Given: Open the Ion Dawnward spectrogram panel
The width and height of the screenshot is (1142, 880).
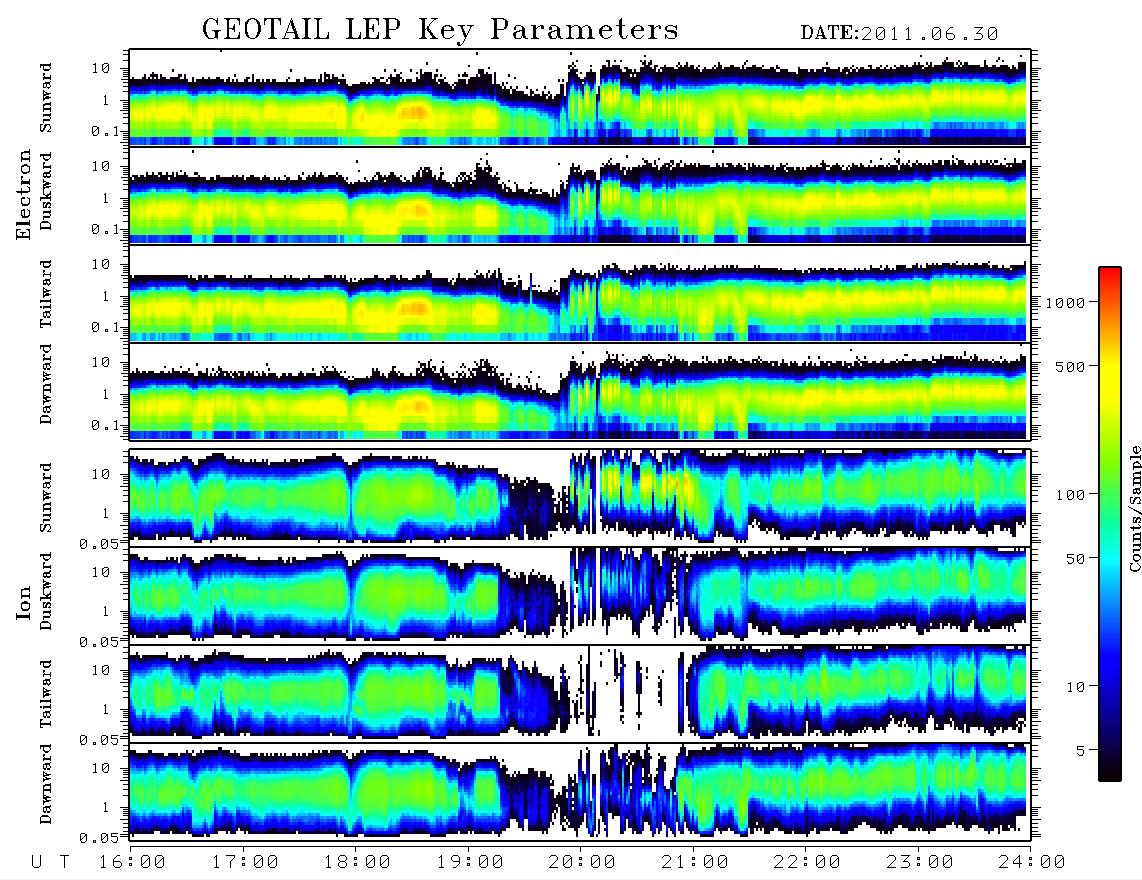Looking at the screenshot, I should click(579, 790).
